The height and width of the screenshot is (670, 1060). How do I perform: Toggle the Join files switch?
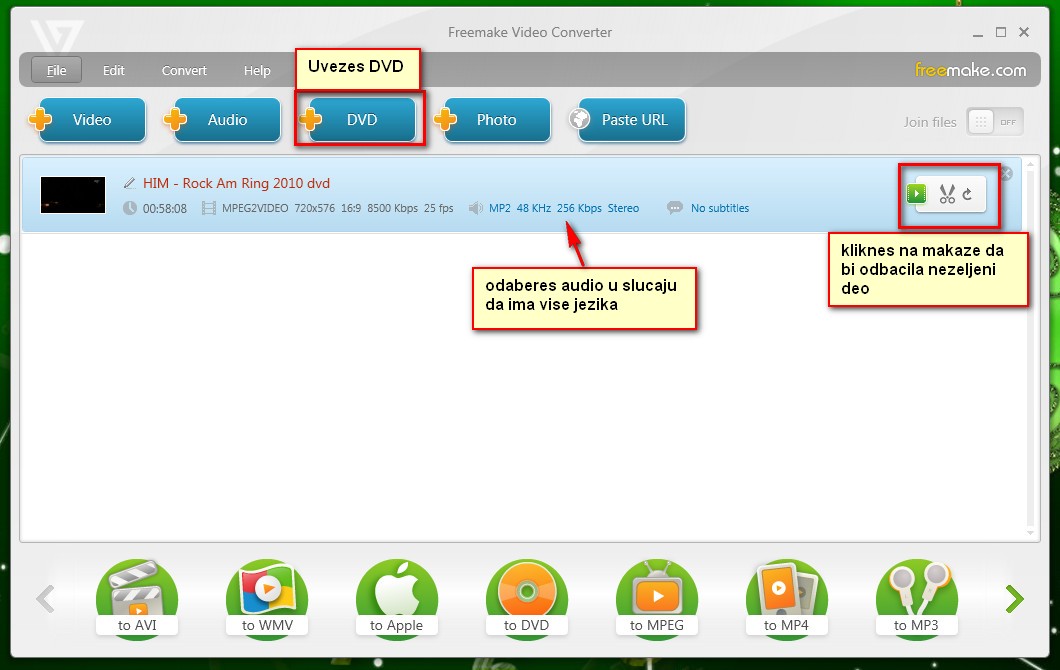[994, 122]
